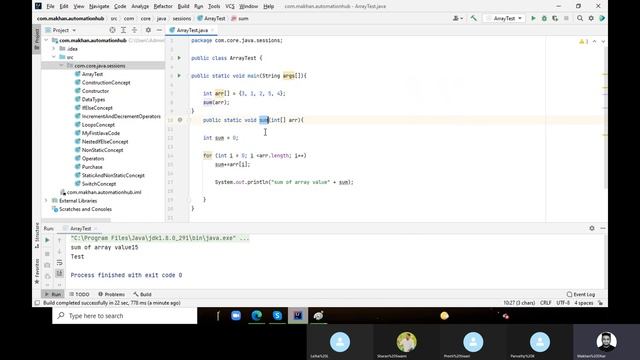Switch to ArrayTest.java editor tab
The height and width of the screenshot is (360, 640).
click(x=192, y=30)
